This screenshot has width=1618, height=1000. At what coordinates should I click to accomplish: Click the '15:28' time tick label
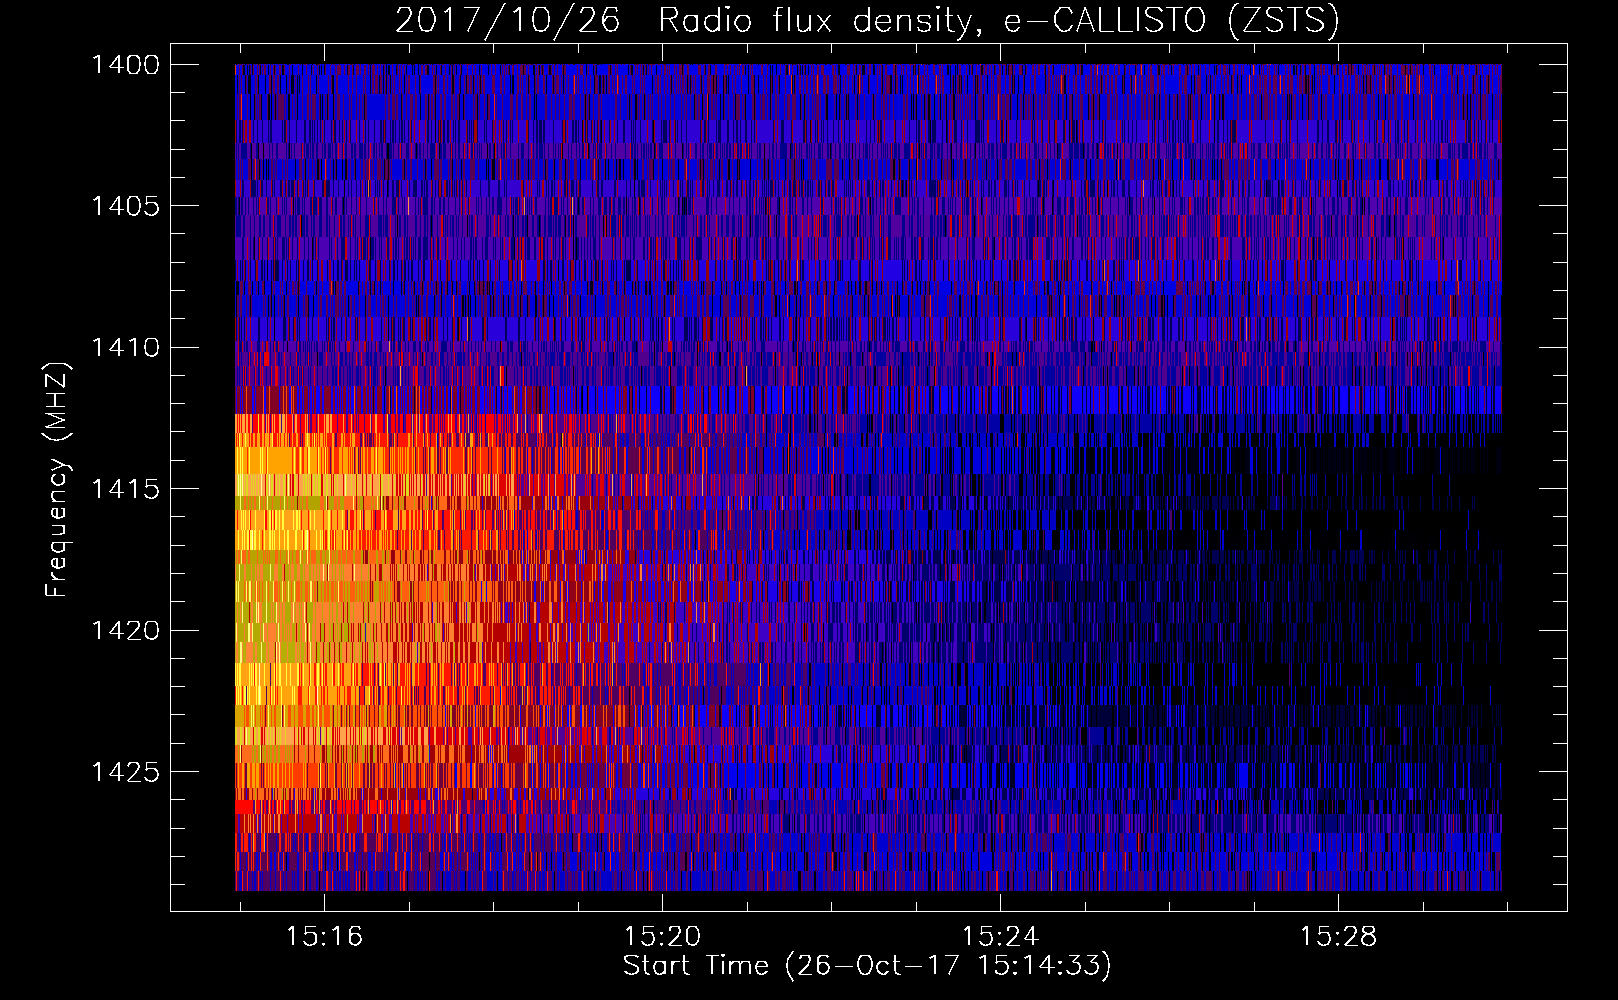pos(1338,937)
